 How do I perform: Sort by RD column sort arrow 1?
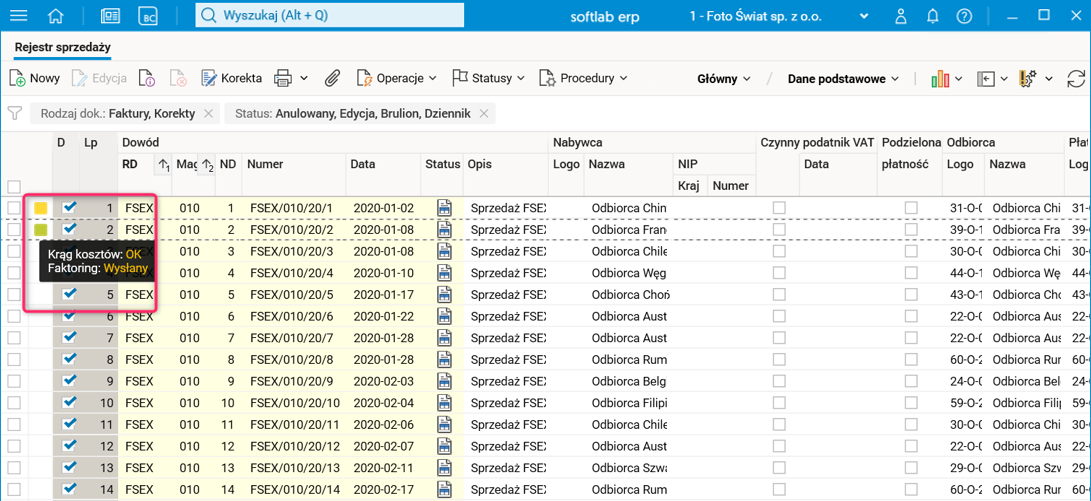click(164, 165)
